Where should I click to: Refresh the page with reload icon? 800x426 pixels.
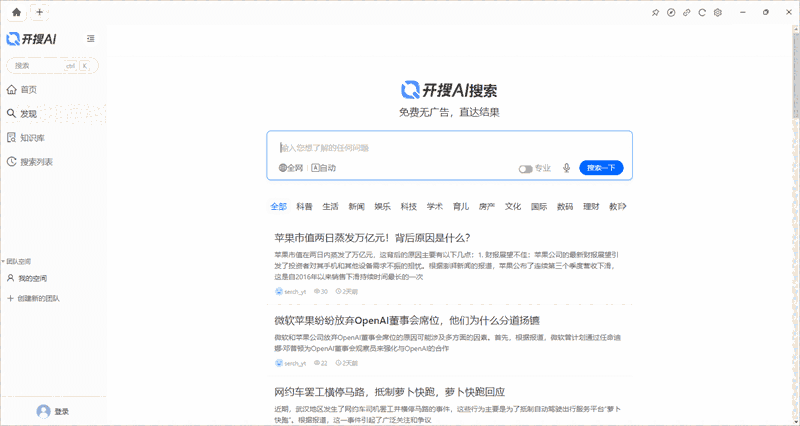coord(702,13)
